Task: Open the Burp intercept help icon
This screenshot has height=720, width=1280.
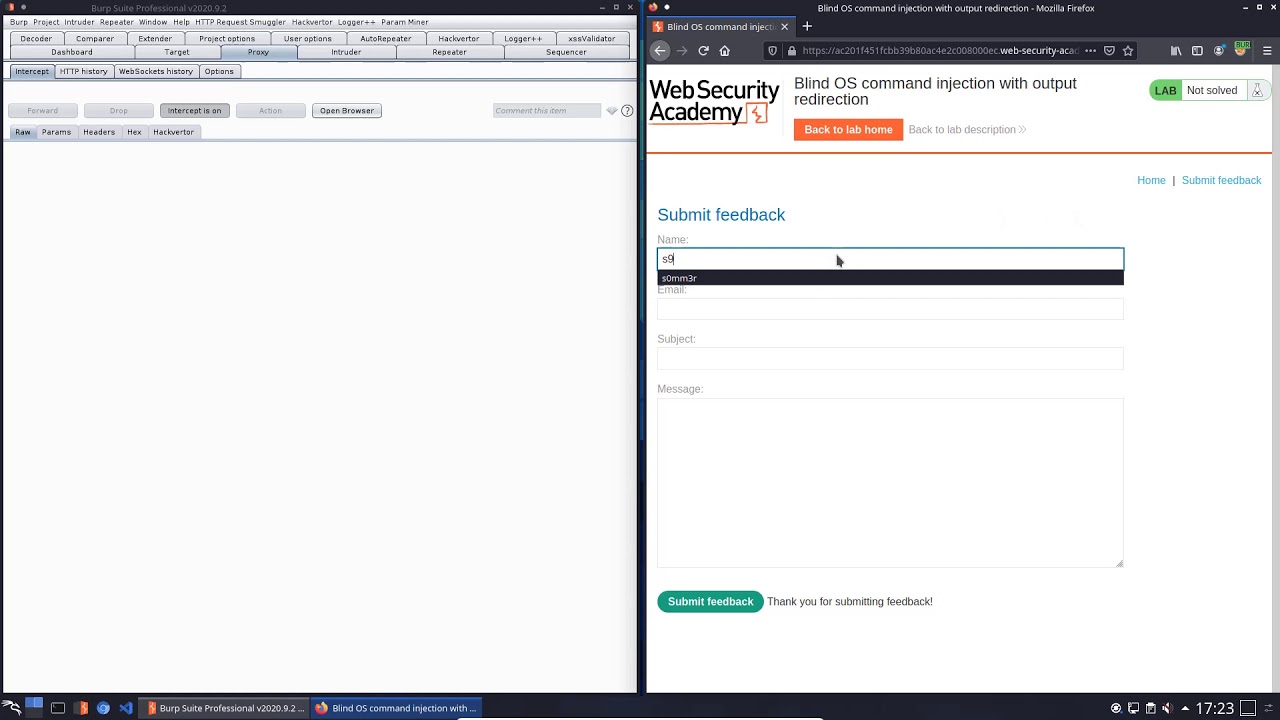Action: (627, 111)
